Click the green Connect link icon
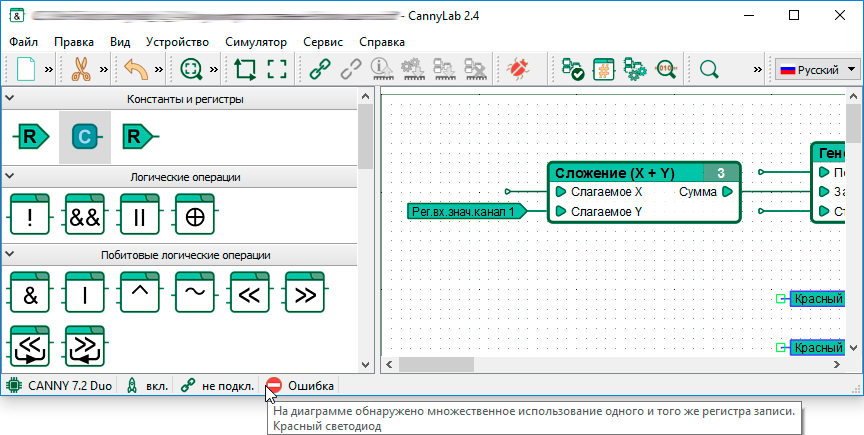 pos(320,69)
